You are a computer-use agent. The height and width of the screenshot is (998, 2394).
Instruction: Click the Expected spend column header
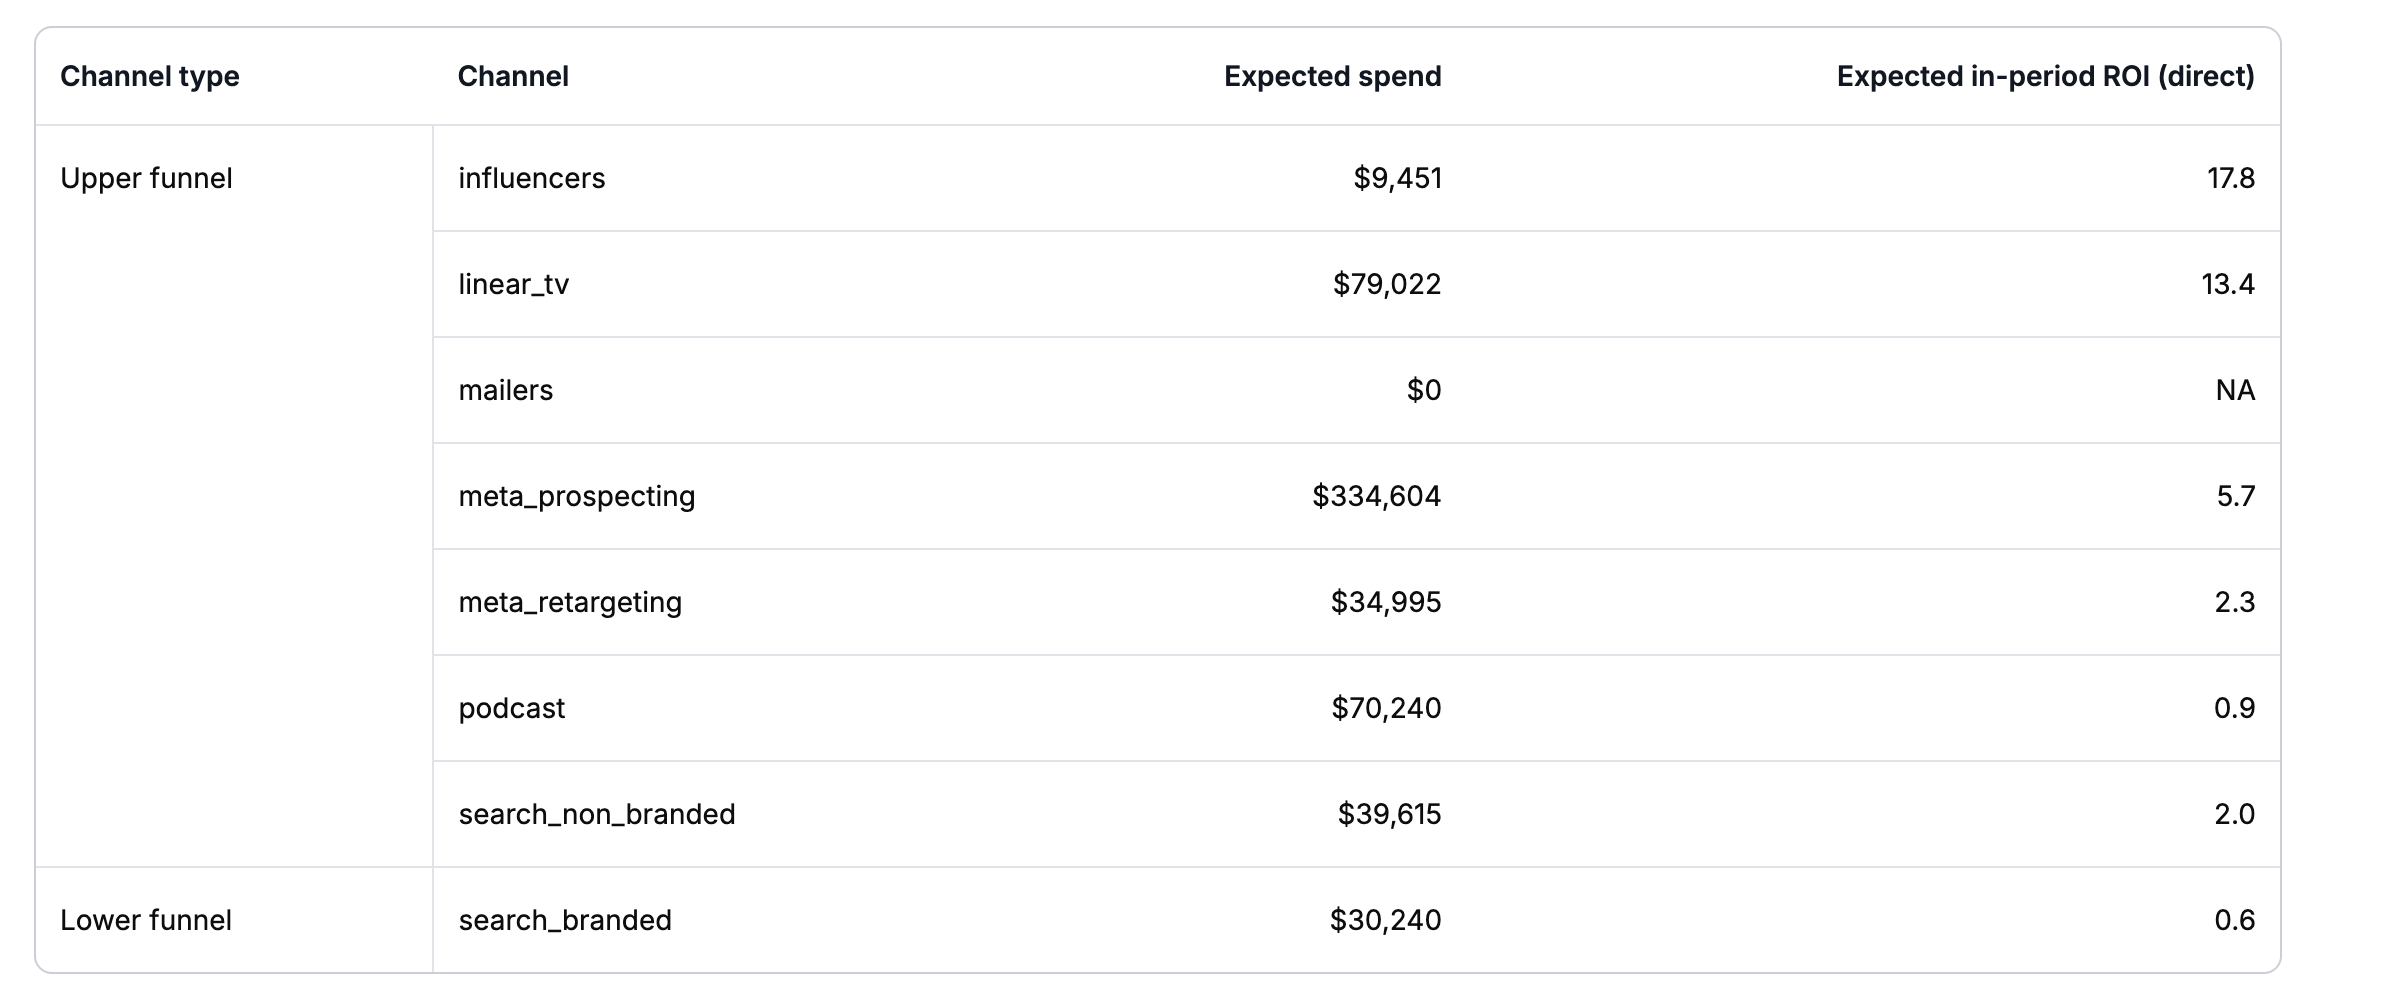pos(1332,77)
